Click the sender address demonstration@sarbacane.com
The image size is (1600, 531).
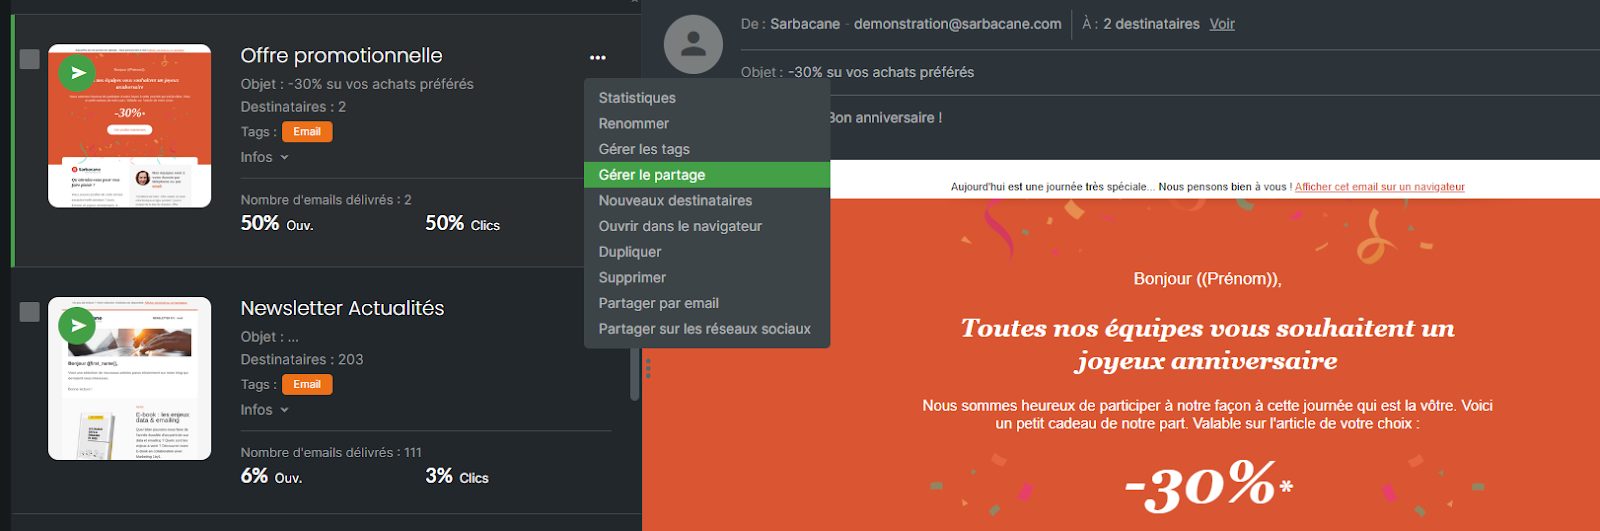[958, 24]
